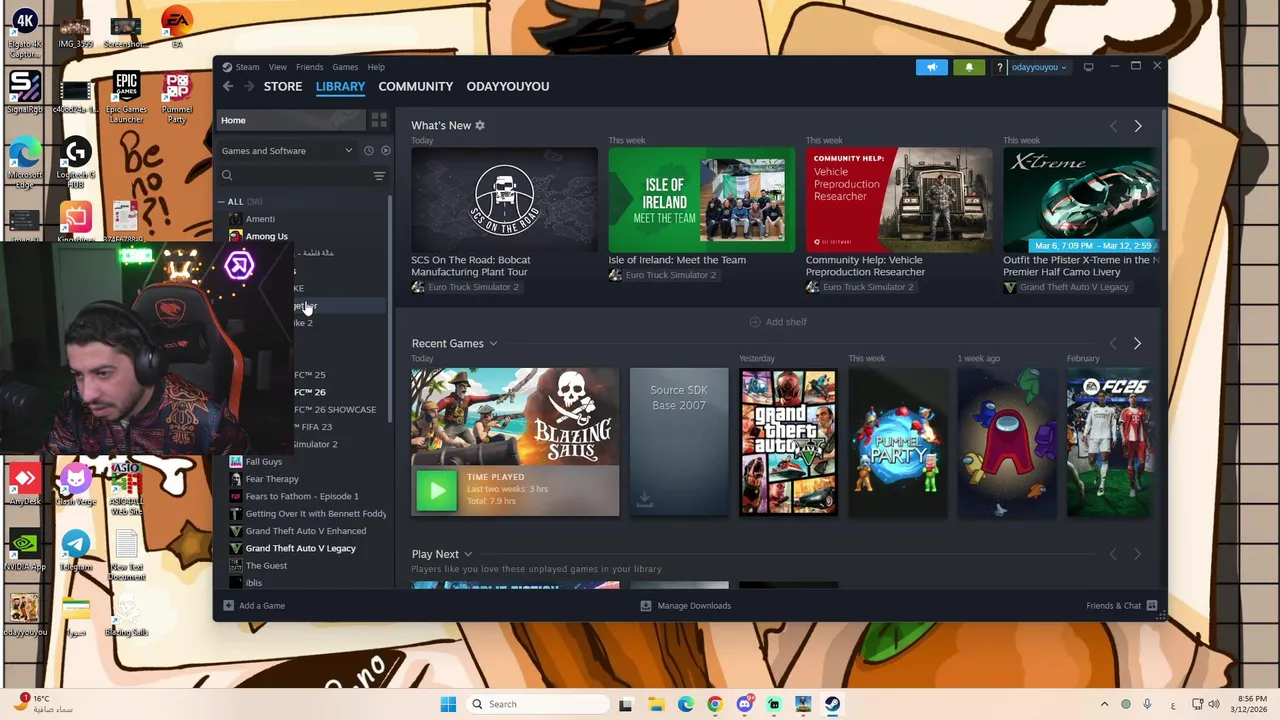Click the Add a Game plus icon
This screenshot has height=720, width=1280.
pos(228,606)
